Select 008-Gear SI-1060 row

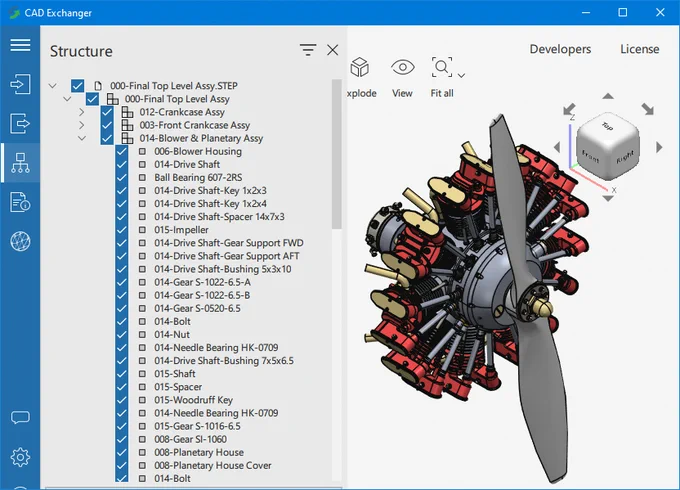pyautogui.click(x=190, y=439)
